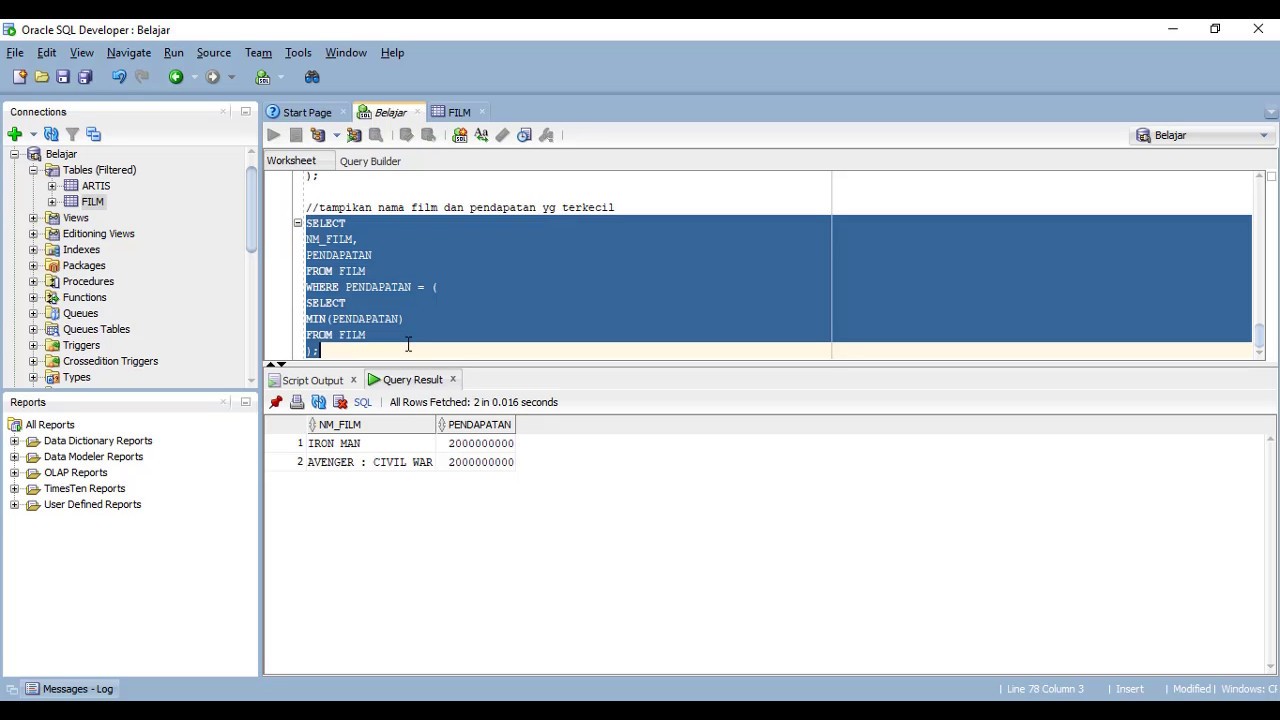1280x720 pixels.
Task: Undo the last edit
Action: (119, 77)
